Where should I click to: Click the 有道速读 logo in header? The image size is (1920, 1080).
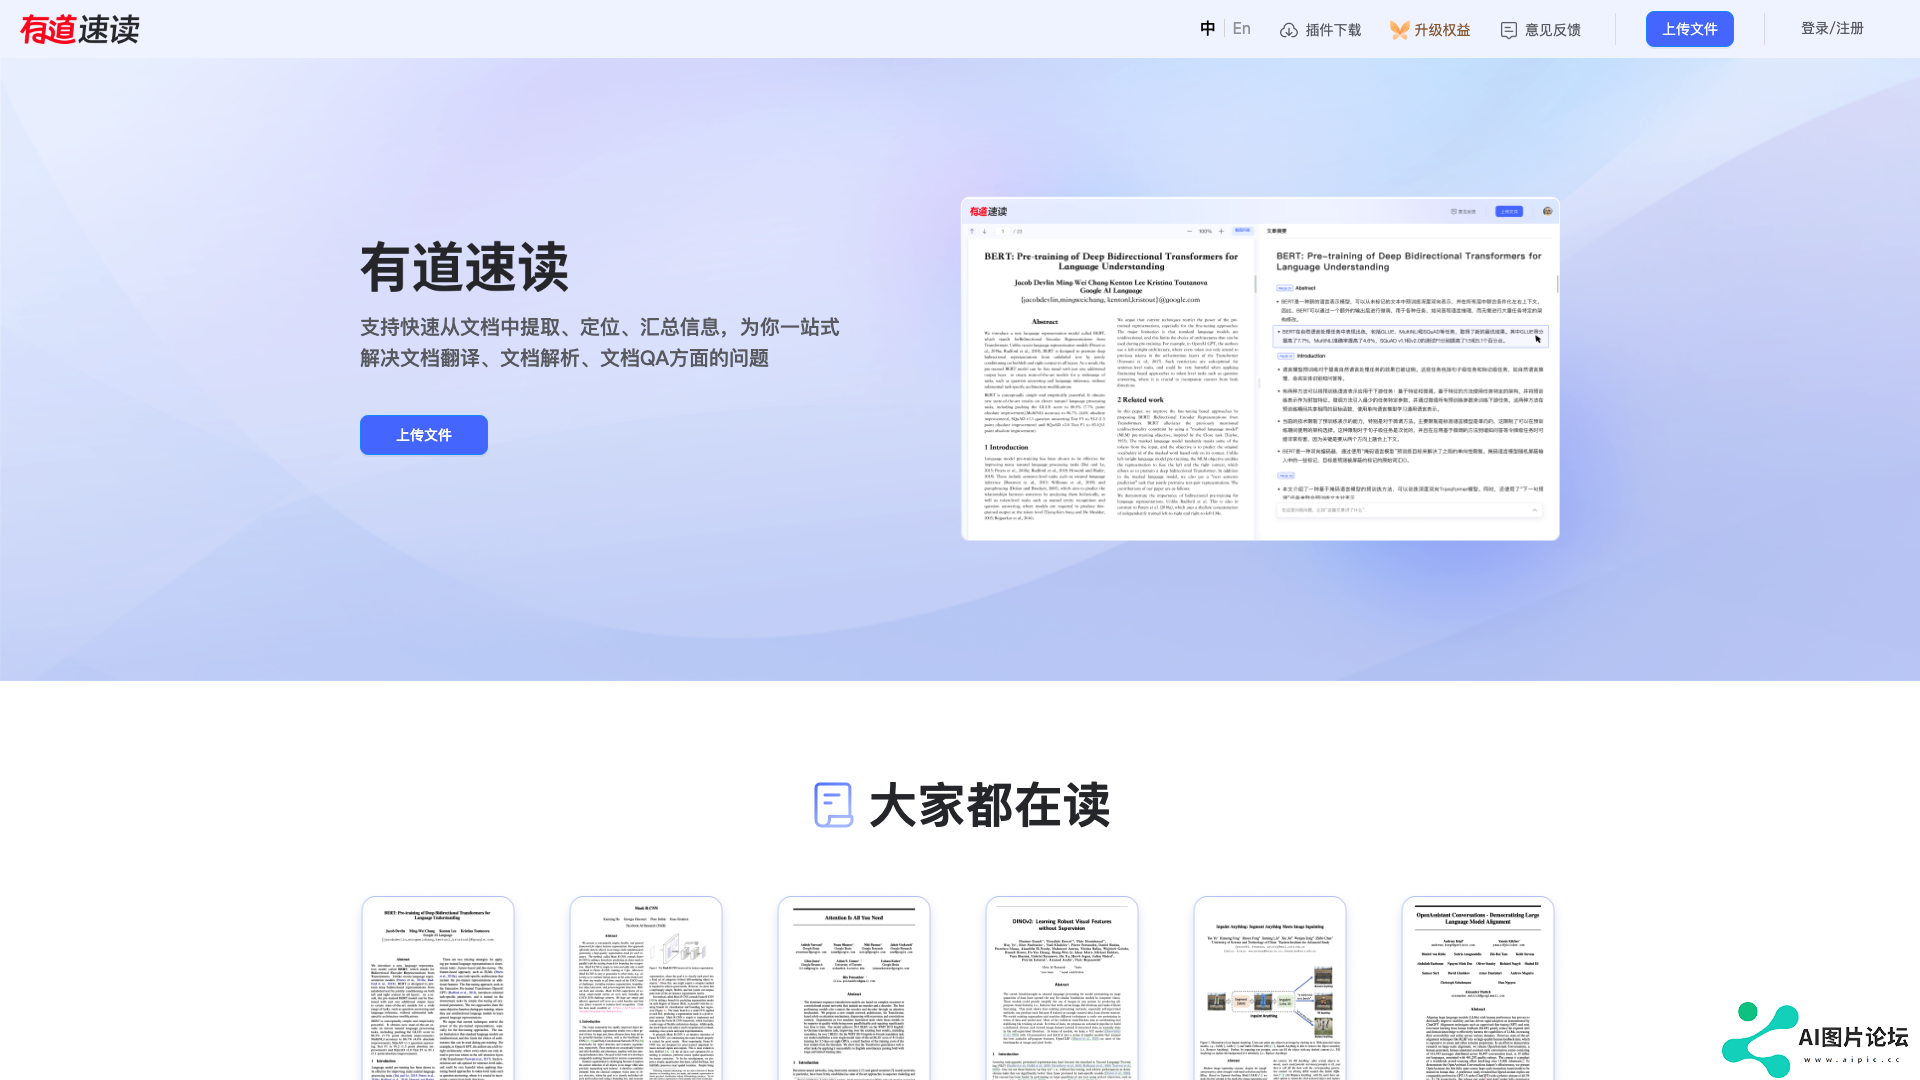80,29
